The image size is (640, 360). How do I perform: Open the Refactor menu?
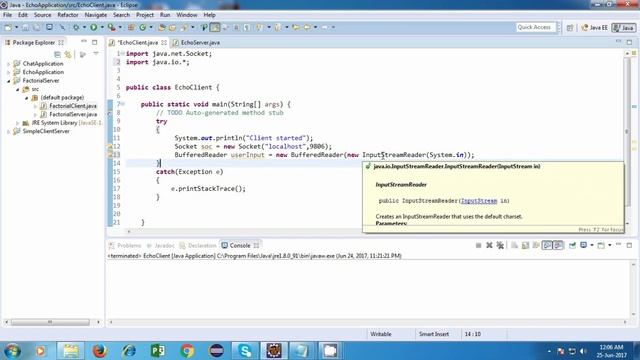pyautogui.click(x=68, y=15)
